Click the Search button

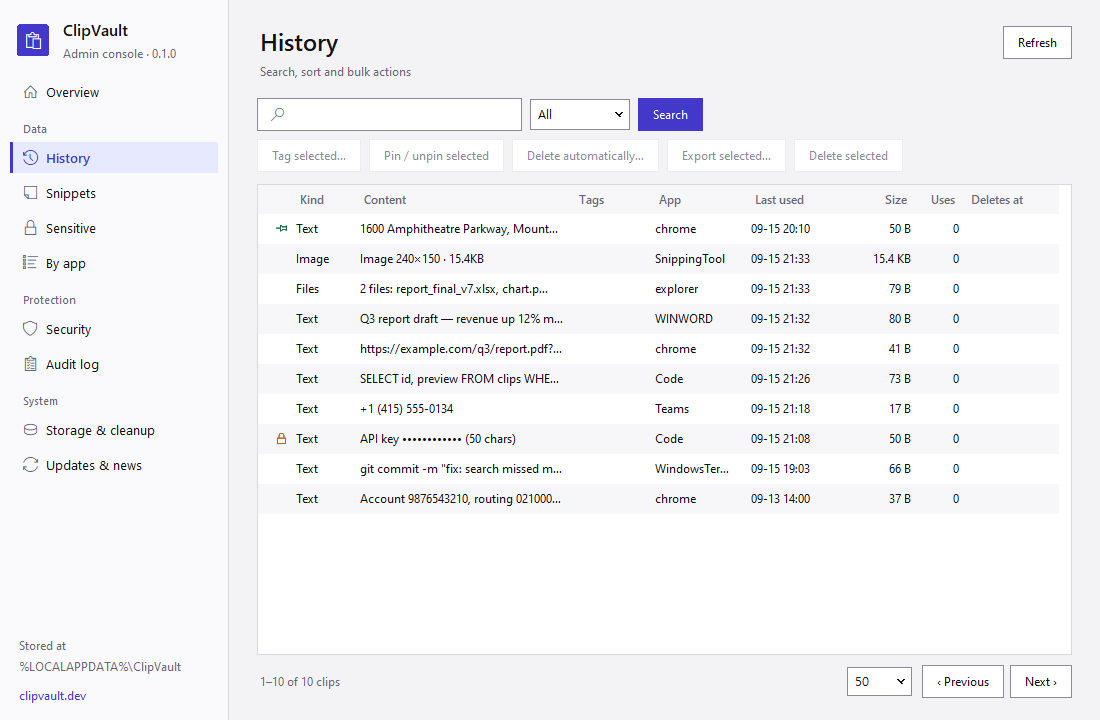tap(670, 114)
